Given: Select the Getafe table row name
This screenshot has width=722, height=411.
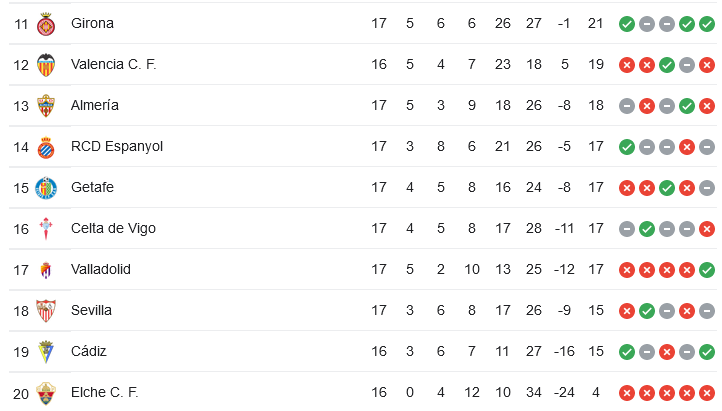Looking at the screenshot, I should point(92,187).
